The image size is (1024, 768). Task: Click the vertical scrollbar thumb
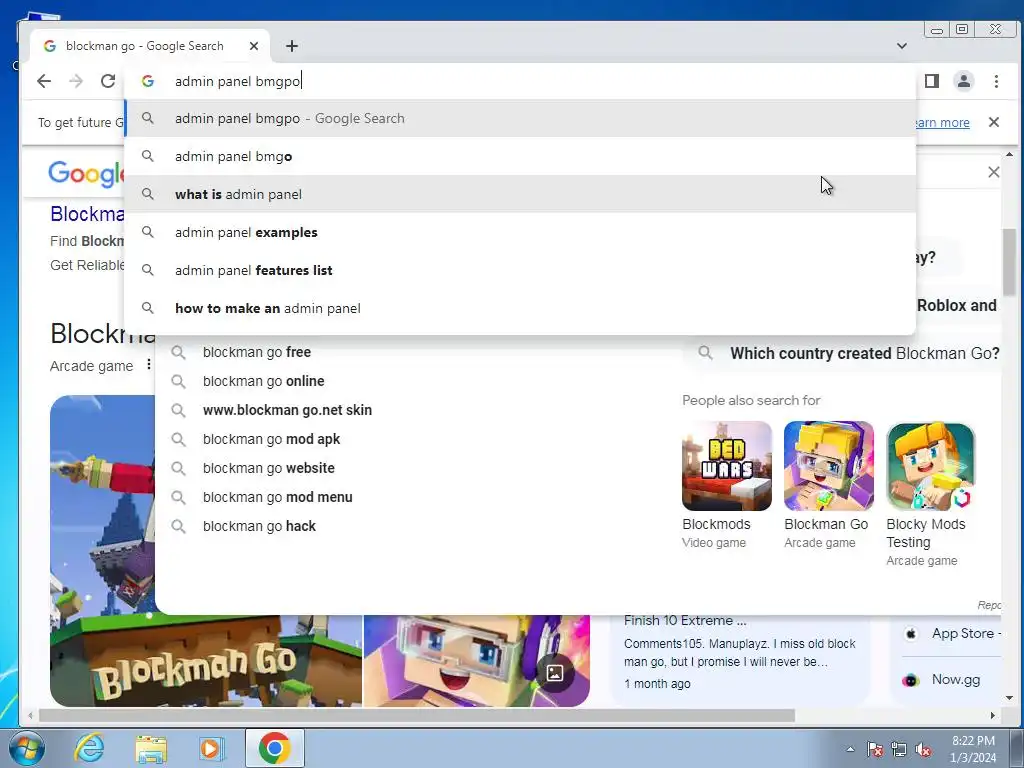1010,261
